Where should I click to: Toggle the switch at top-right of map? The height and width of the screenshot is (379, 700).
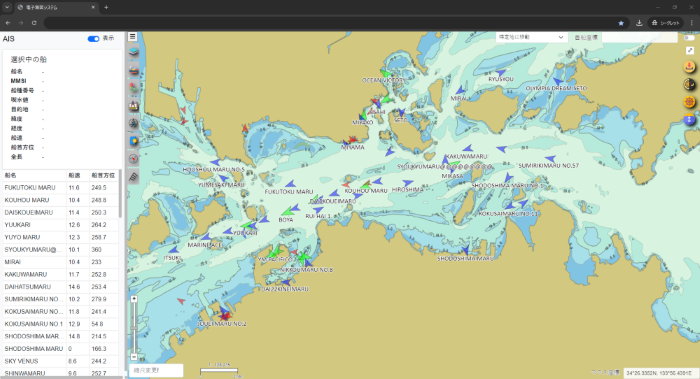(x=689, y=37)
